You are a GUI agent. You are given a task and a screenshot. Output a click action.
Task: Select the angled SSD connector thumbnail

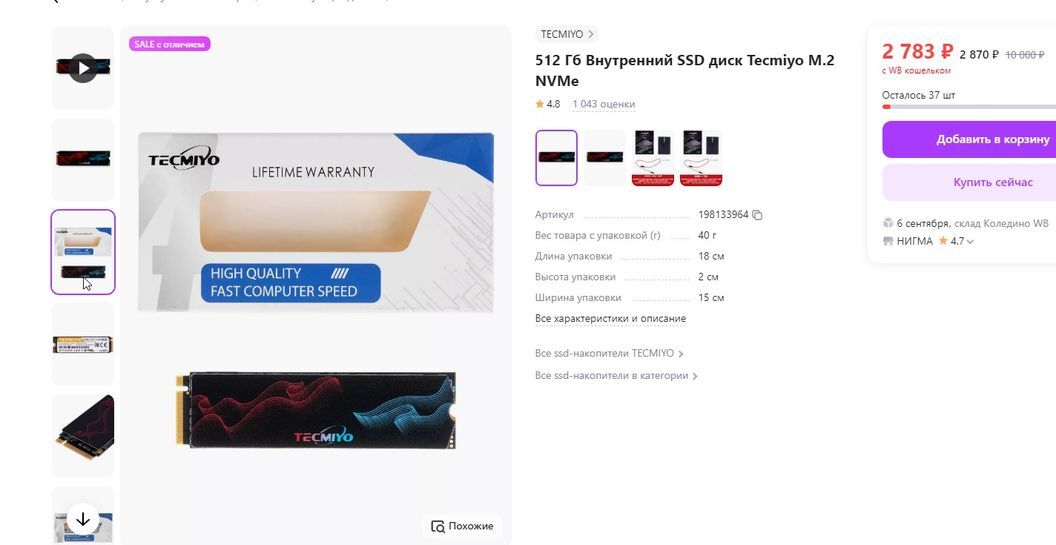(x=83, y=436)
